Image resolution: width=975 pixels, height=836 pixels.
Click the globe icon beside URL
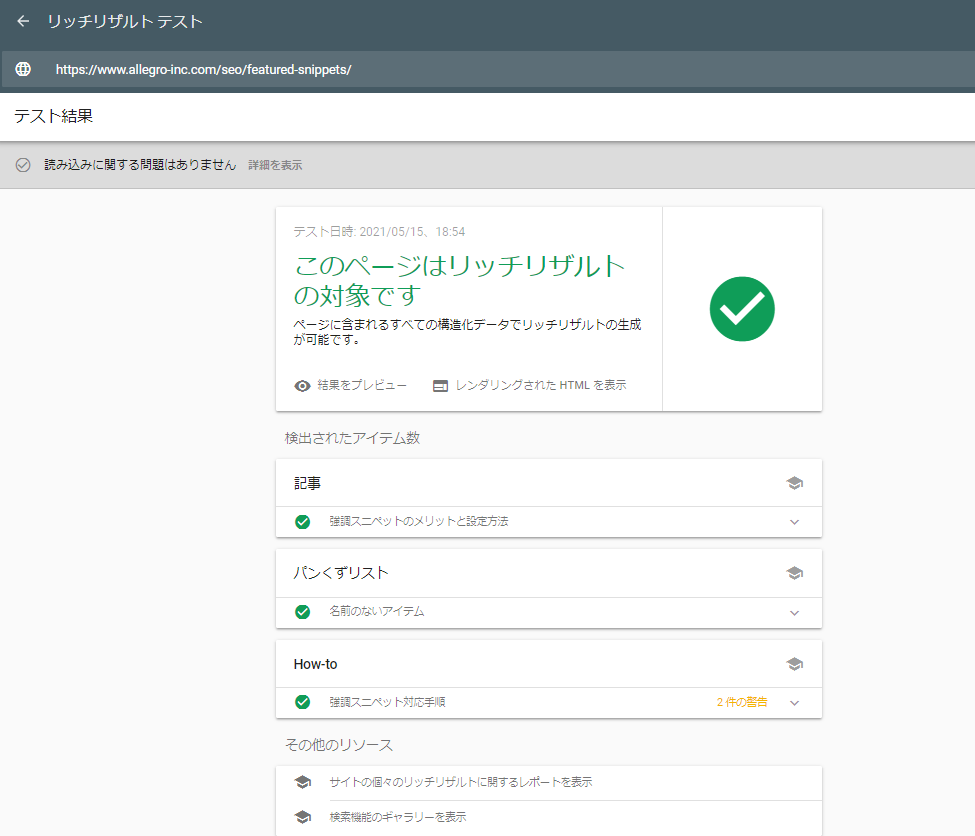(x=23, y=70)
